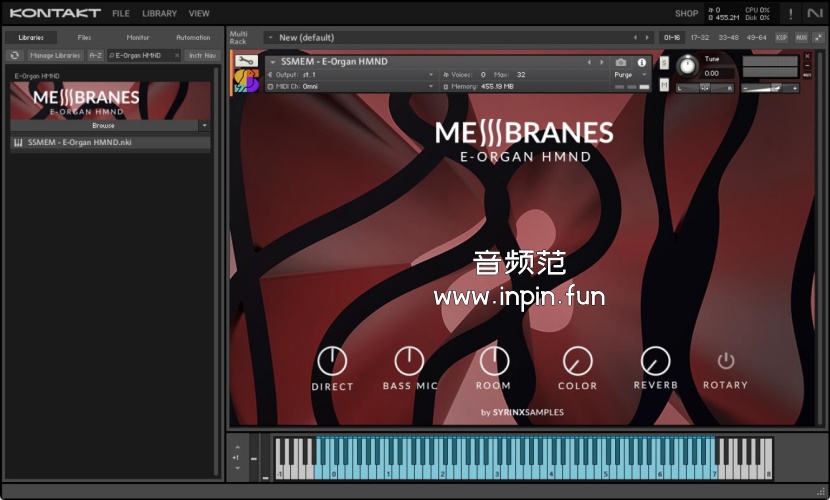Open the instrument edit wrench icon
This screenshot has width=830, height=500.
coord(246,61)
